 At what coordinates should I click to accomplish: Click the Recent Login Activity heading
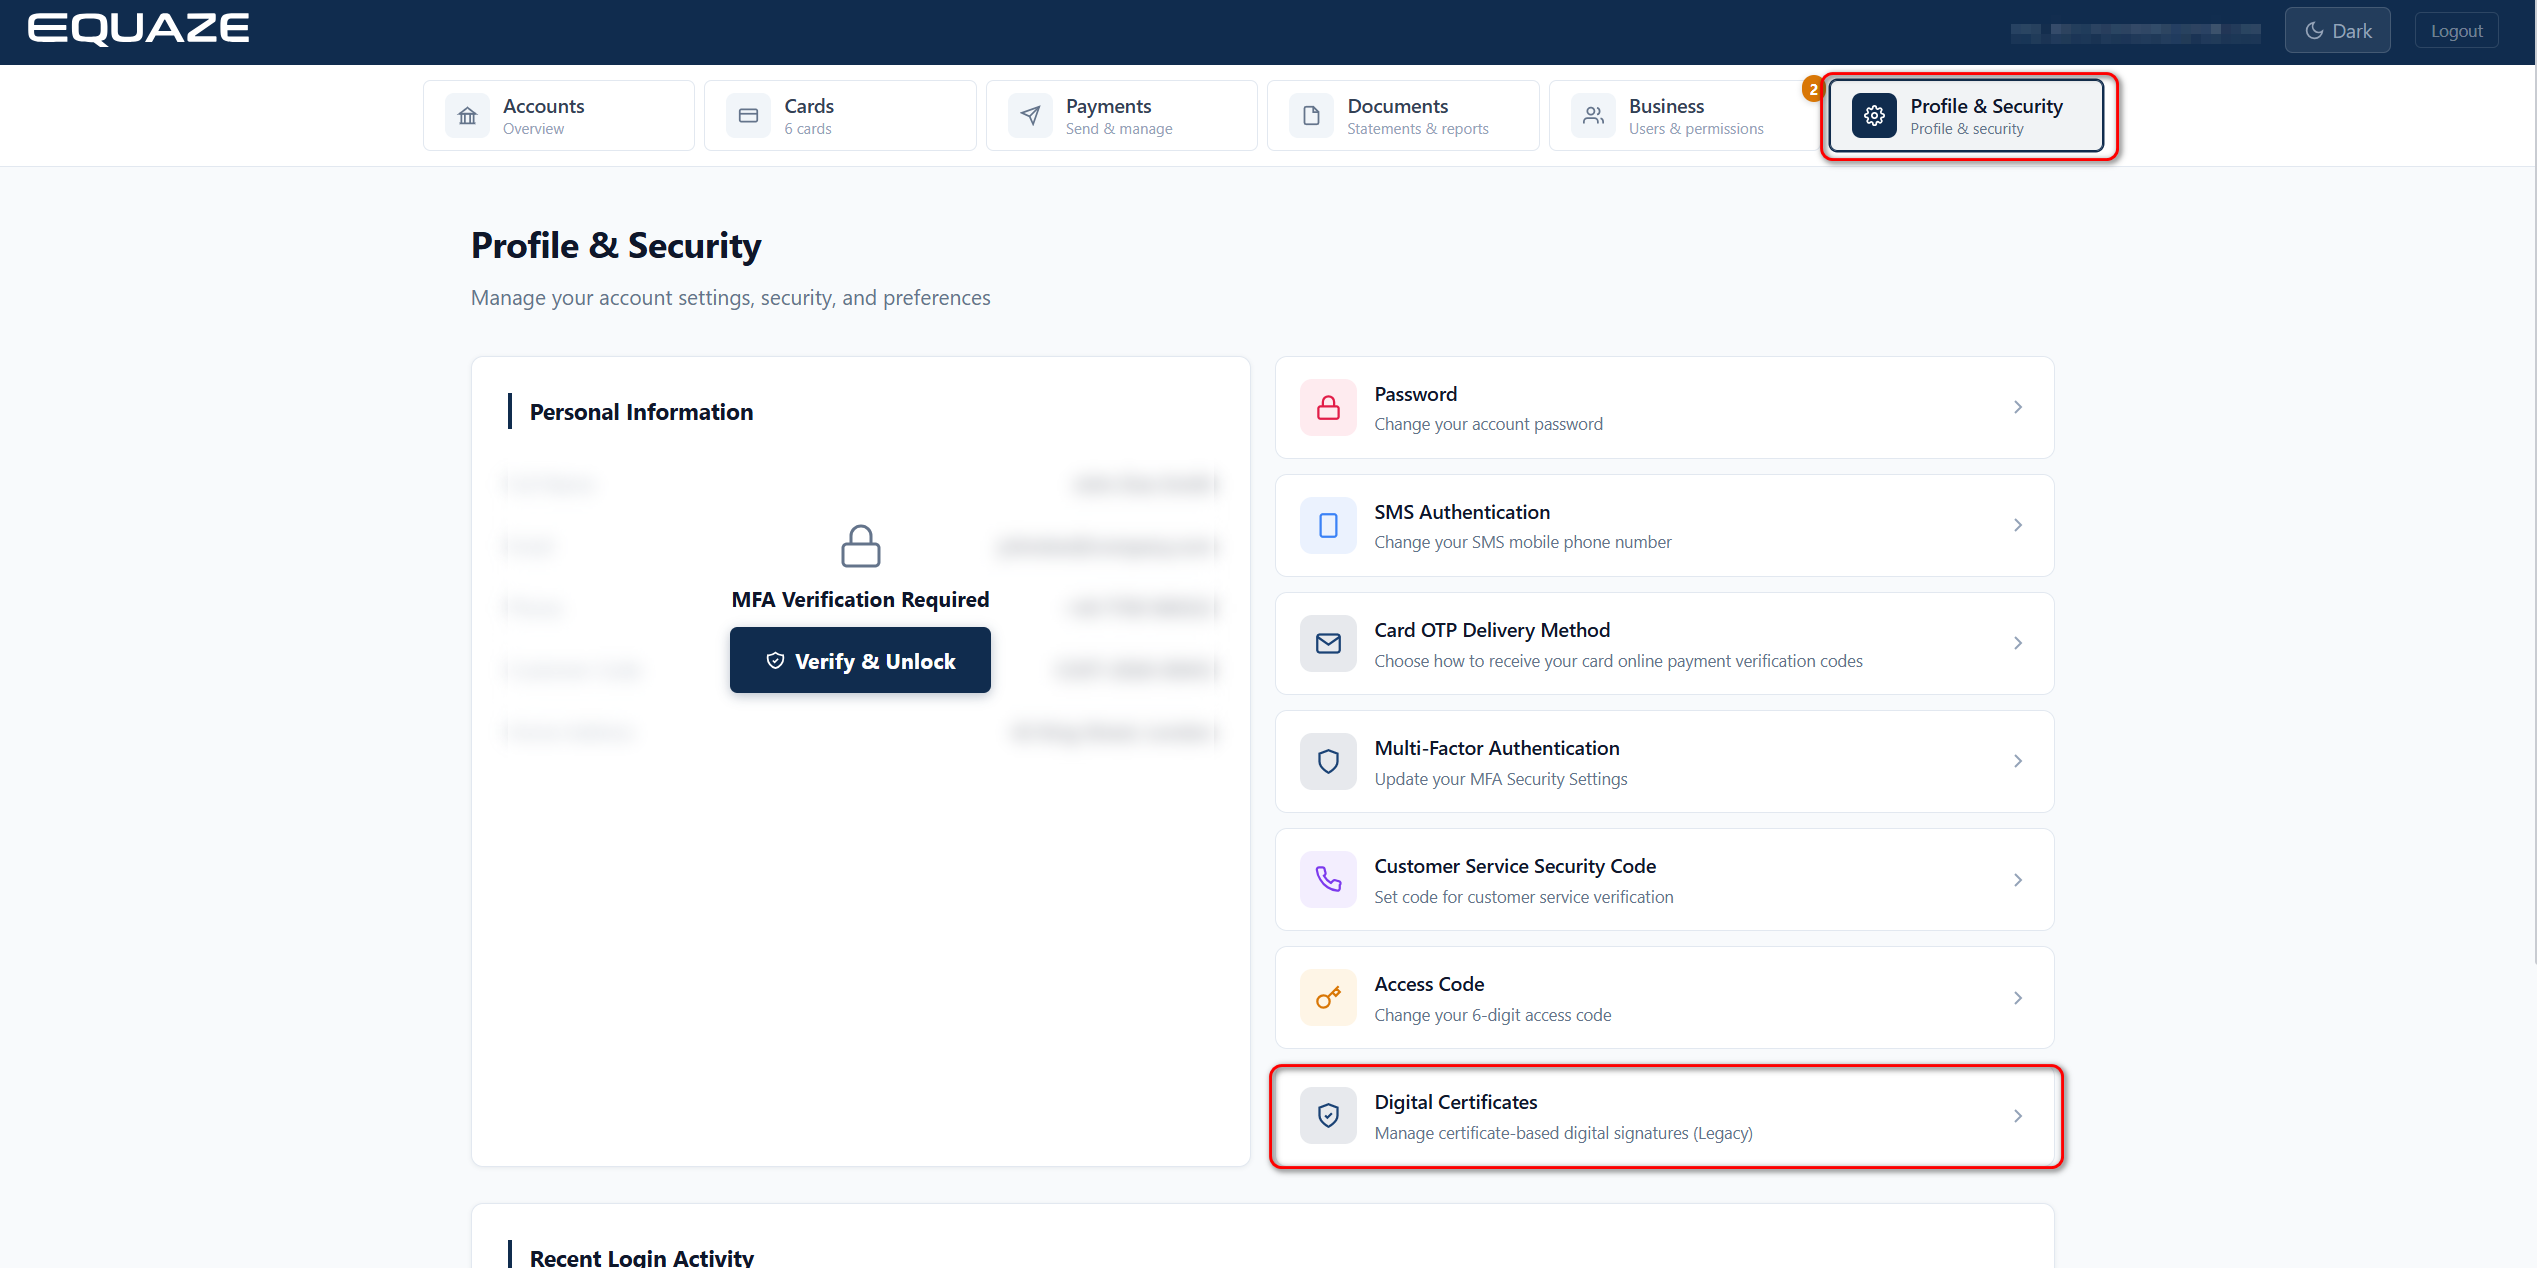[x=641, y=1257]
